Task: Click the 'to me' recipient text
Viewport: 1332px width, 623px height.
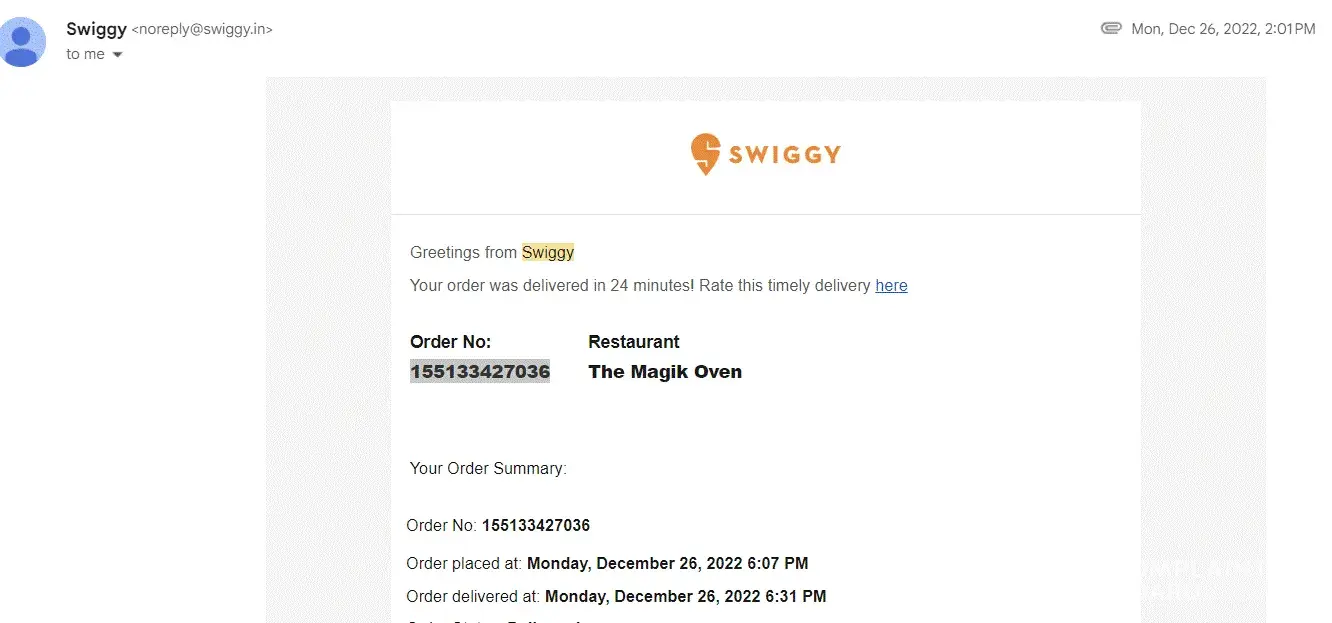Action: (x=85, y=55)
